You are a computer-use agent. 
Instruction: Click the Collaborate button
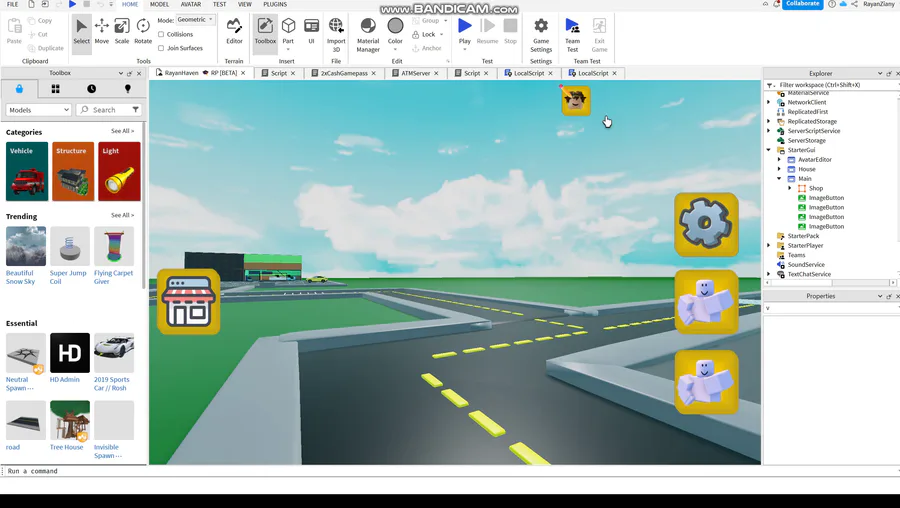(x=802, y=4)
